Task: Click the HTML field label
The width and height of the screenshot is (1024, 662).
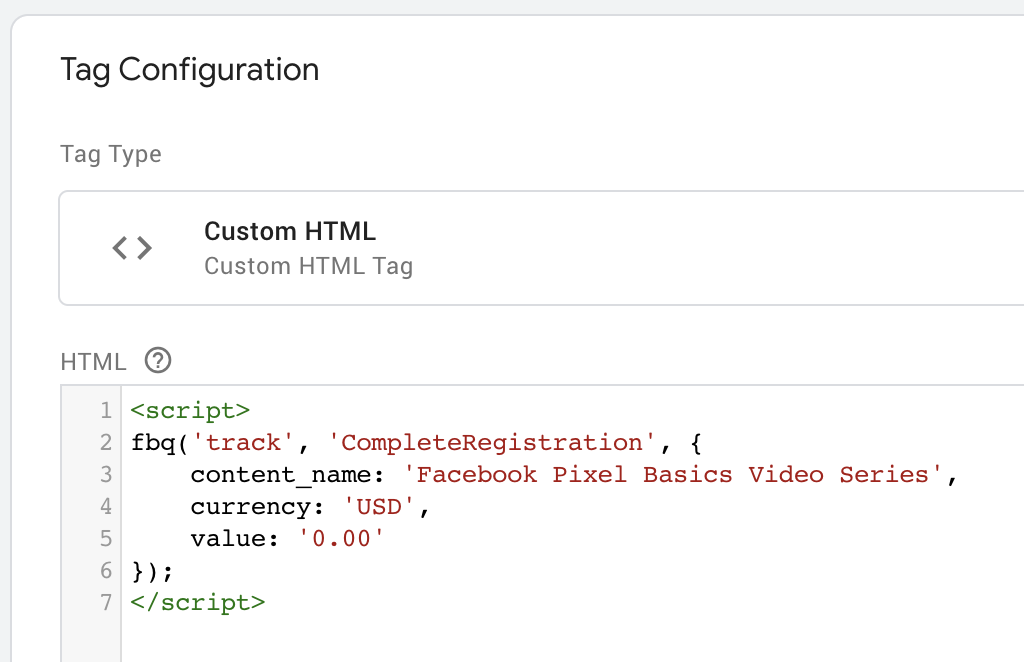Action: [93, 362]
